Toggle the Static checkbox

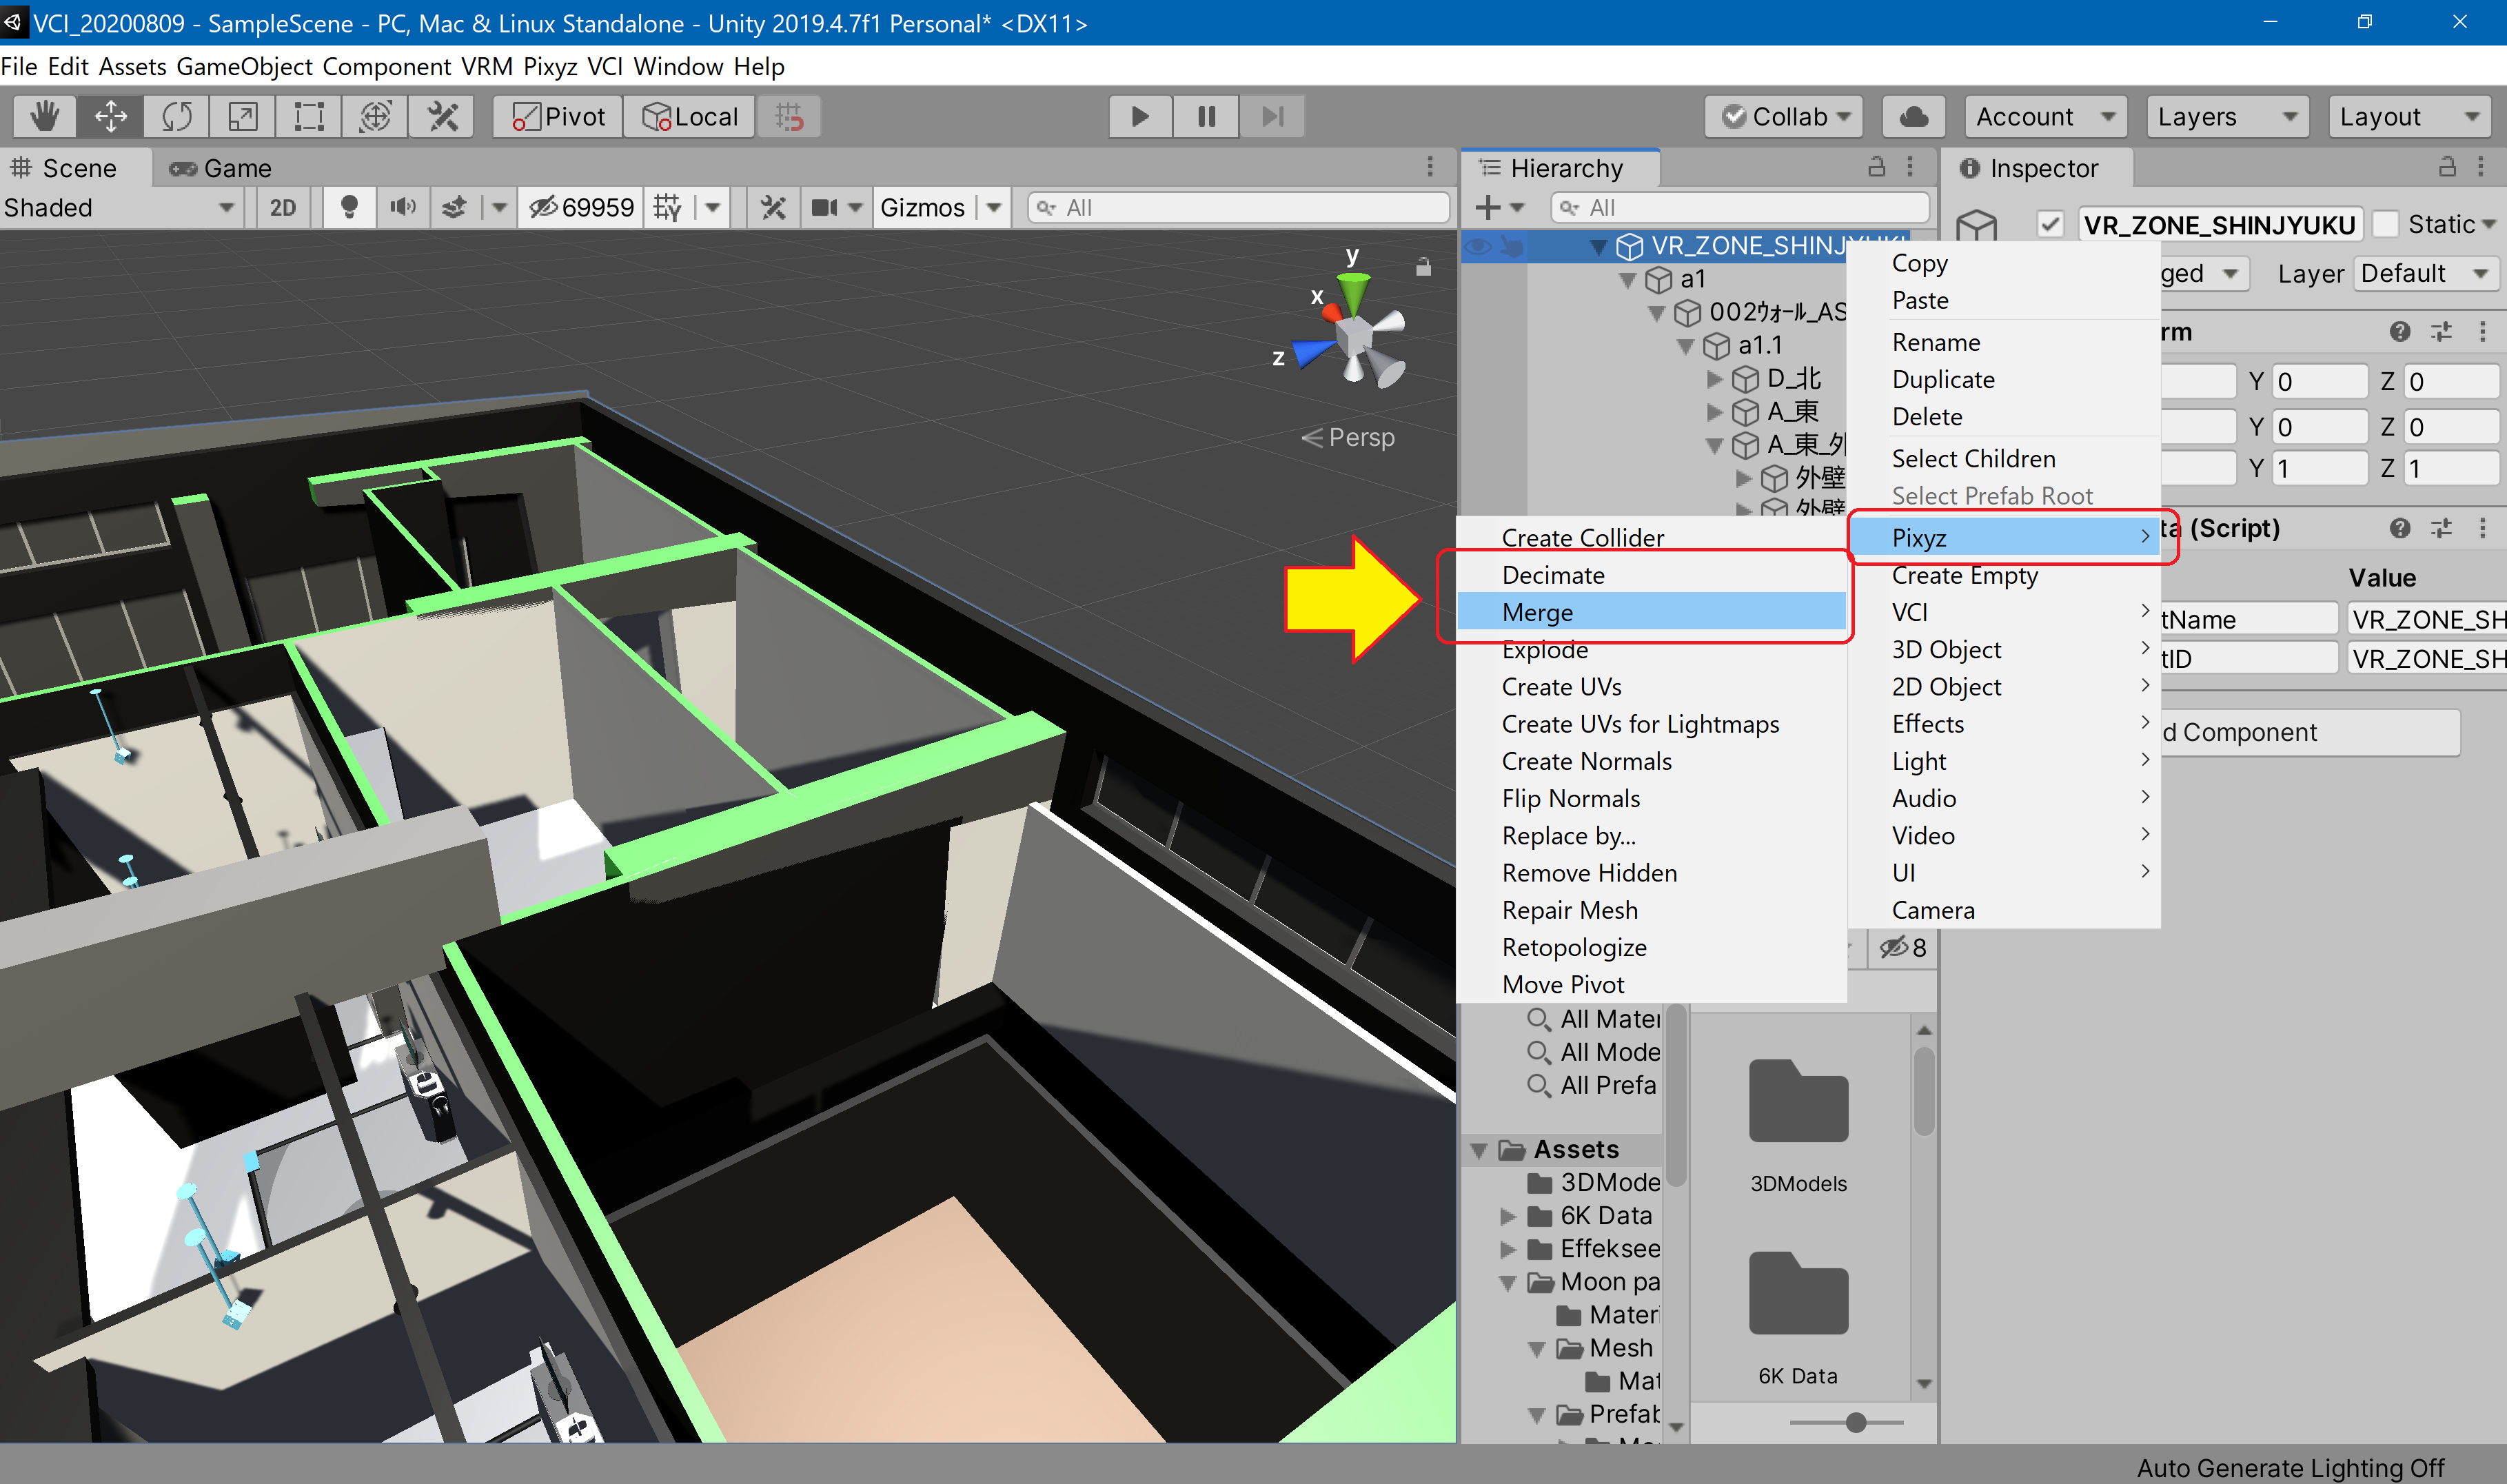click(x=2386, y=224)
